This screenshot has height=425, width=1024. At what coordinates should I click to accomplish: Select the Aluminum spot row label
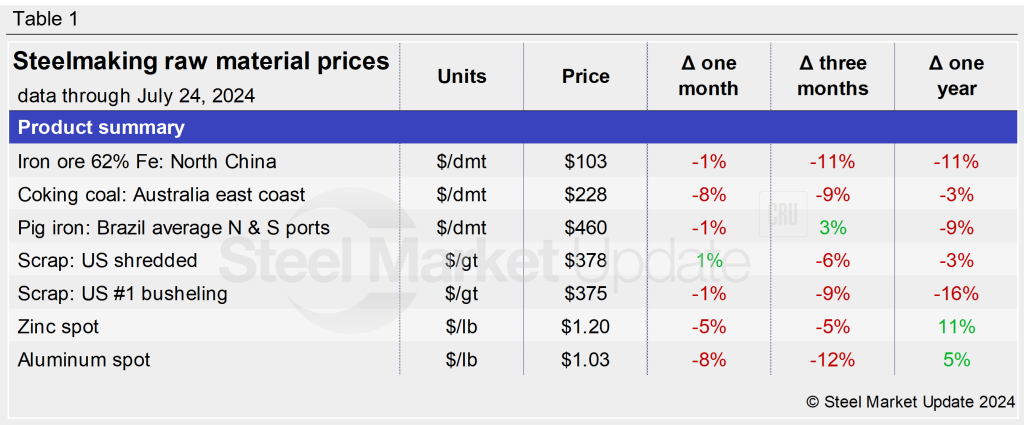[84, 359]
